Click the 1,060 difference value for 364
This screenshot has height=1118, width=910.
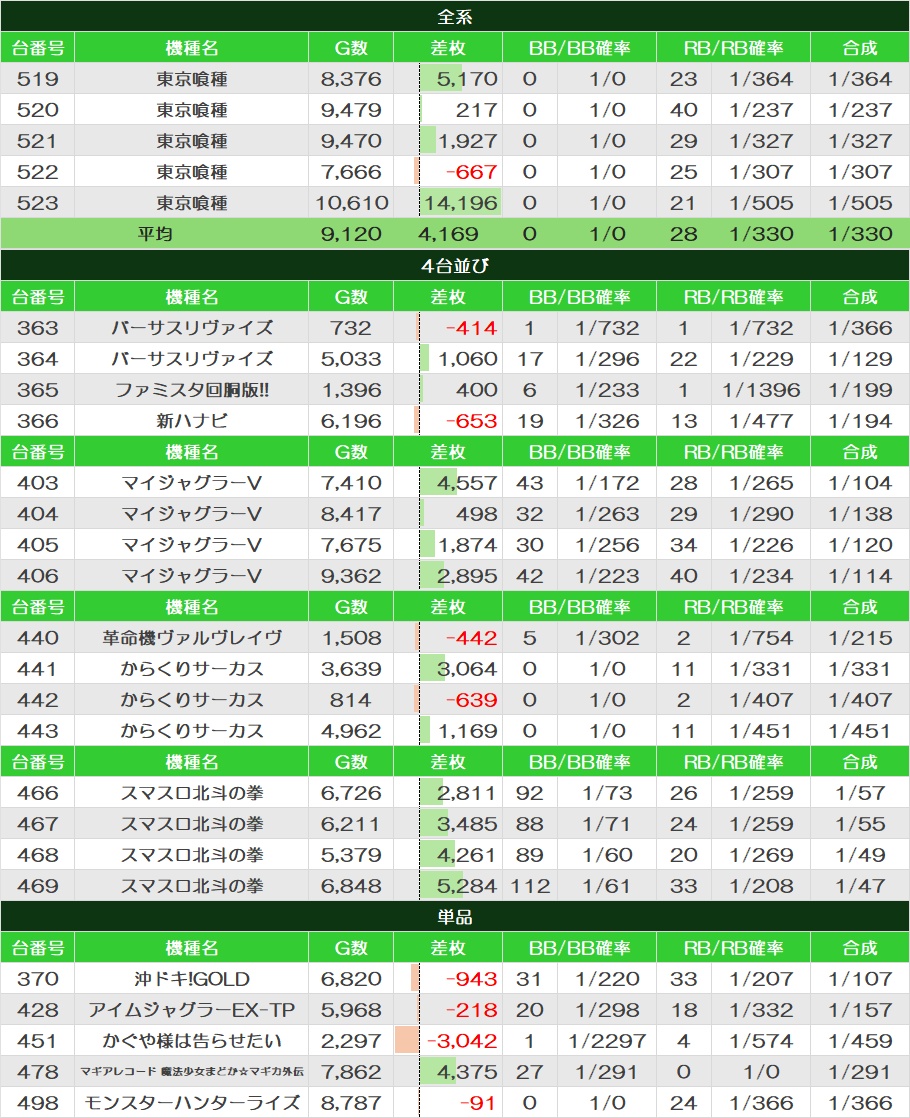click(467, 359)
